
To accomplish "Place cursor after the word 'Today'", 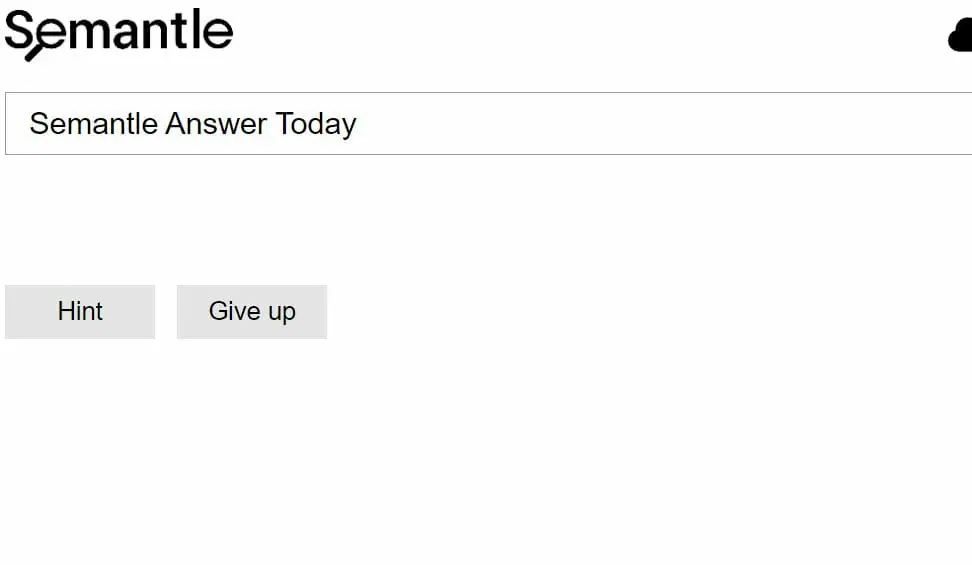I will 358,124.
